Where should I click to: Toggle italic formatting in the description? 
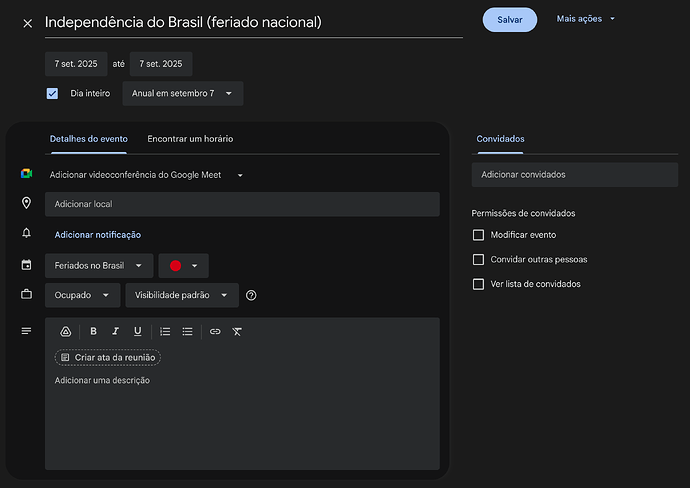pos(115,331)
